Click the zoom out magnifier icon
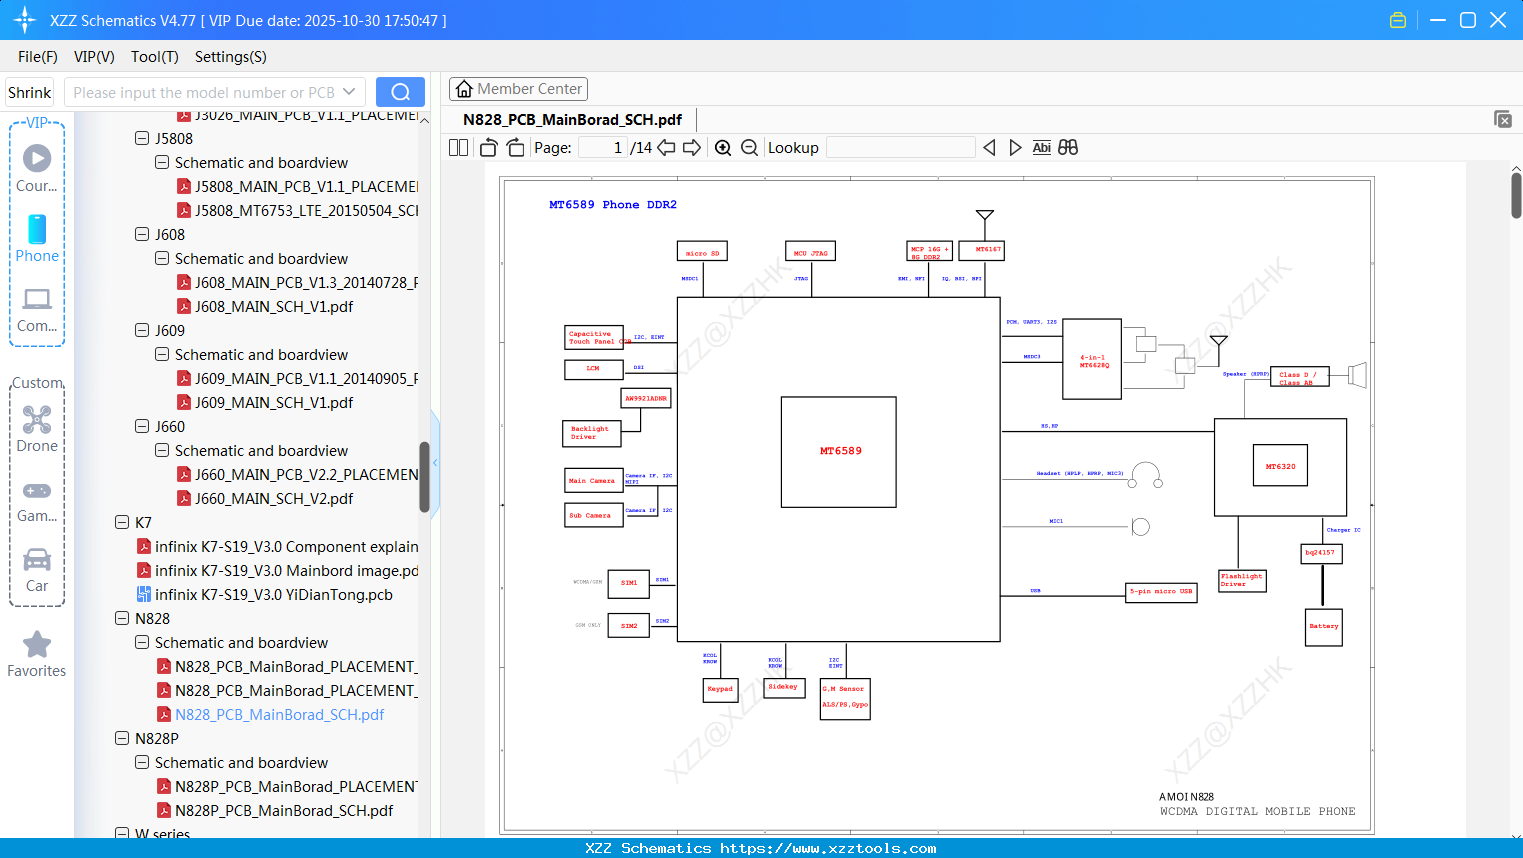 tap(749, 148)
